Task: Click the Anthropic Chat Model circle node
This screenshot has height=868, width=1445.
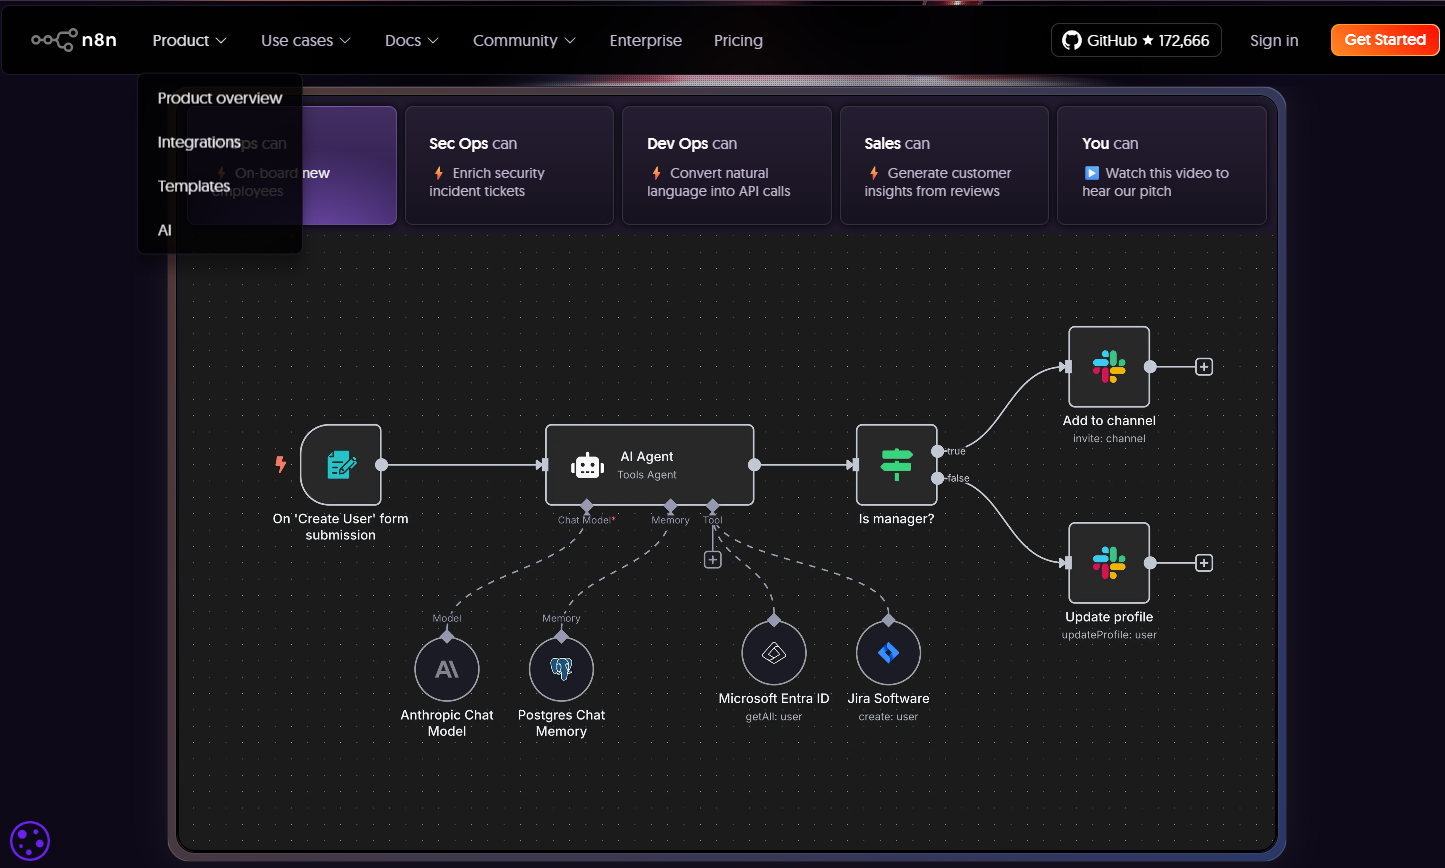Action: [x=447, y=670]
